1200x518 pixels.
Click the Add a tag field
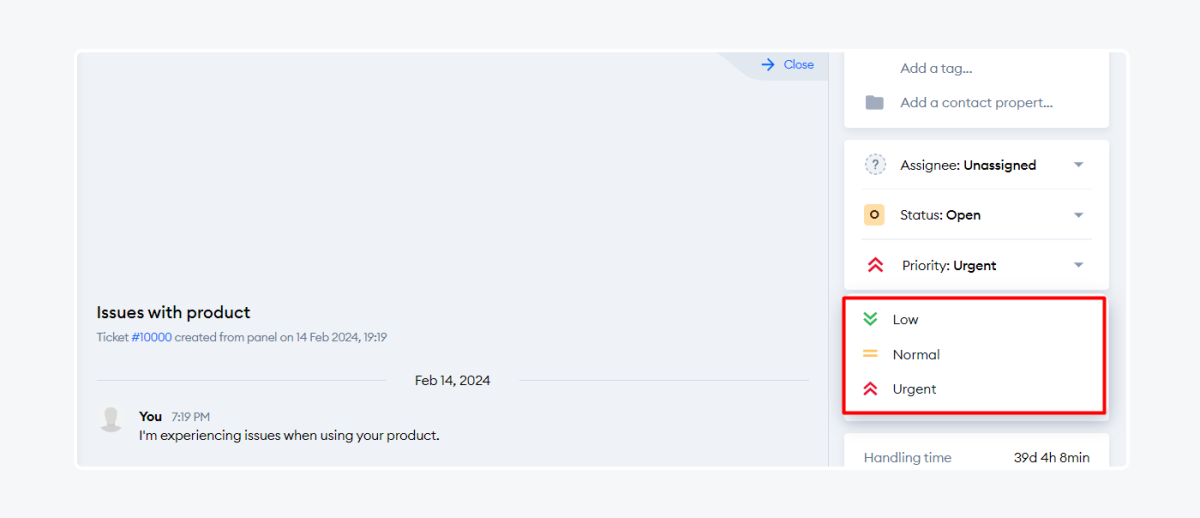[936, 68]
